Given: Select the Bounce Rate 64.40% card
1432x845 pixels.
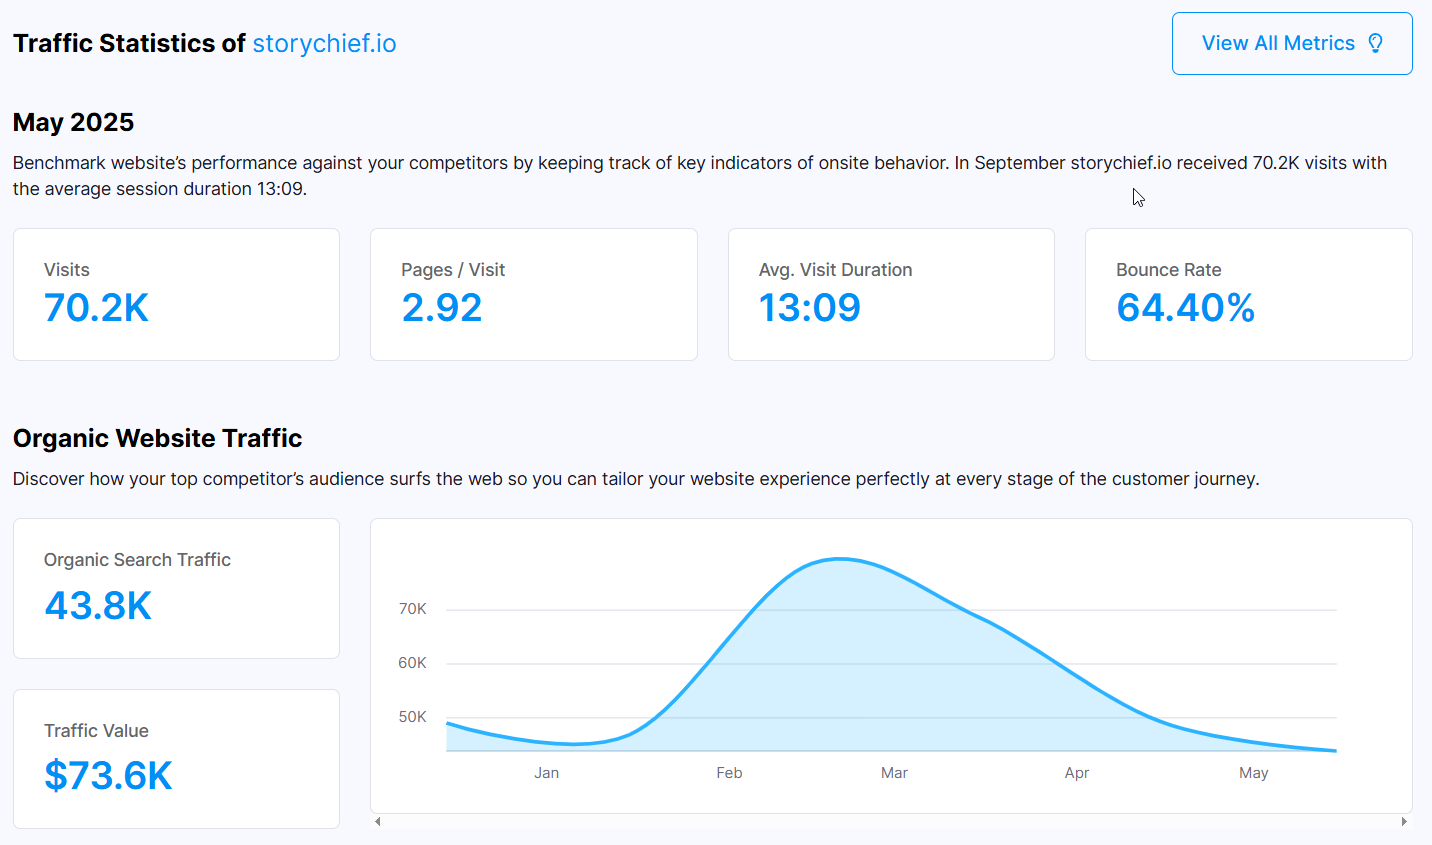Looking at the screenshot, I should (x=1249, y=294).
